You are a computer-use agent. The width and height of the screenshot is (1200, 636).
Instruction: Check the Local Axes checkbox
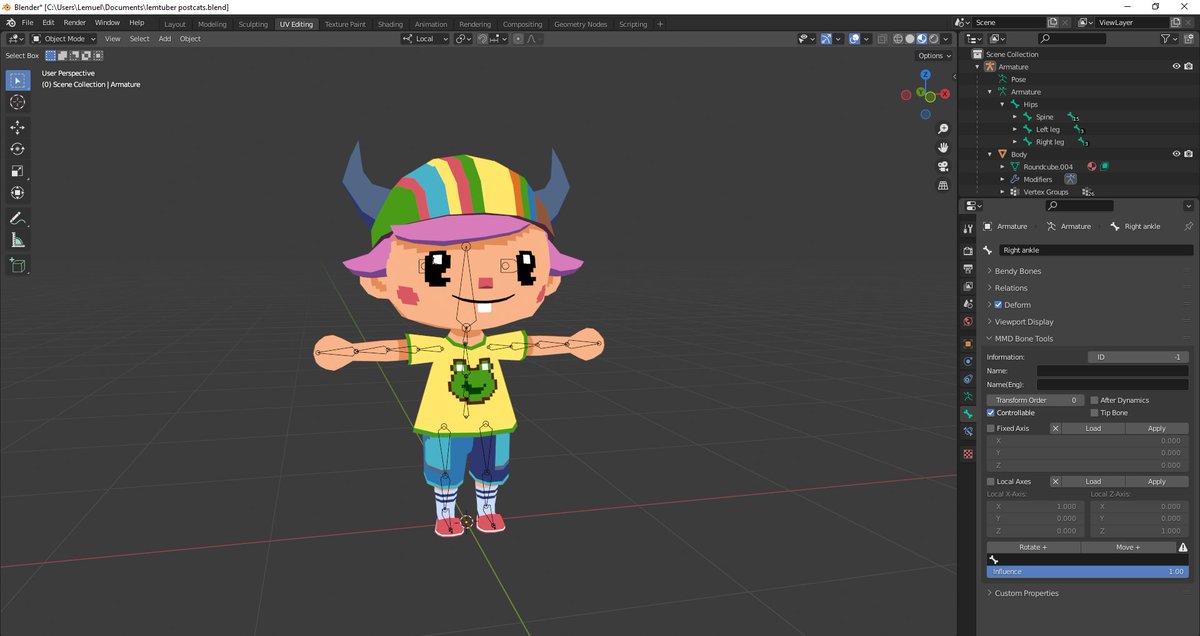coord(991,482)
